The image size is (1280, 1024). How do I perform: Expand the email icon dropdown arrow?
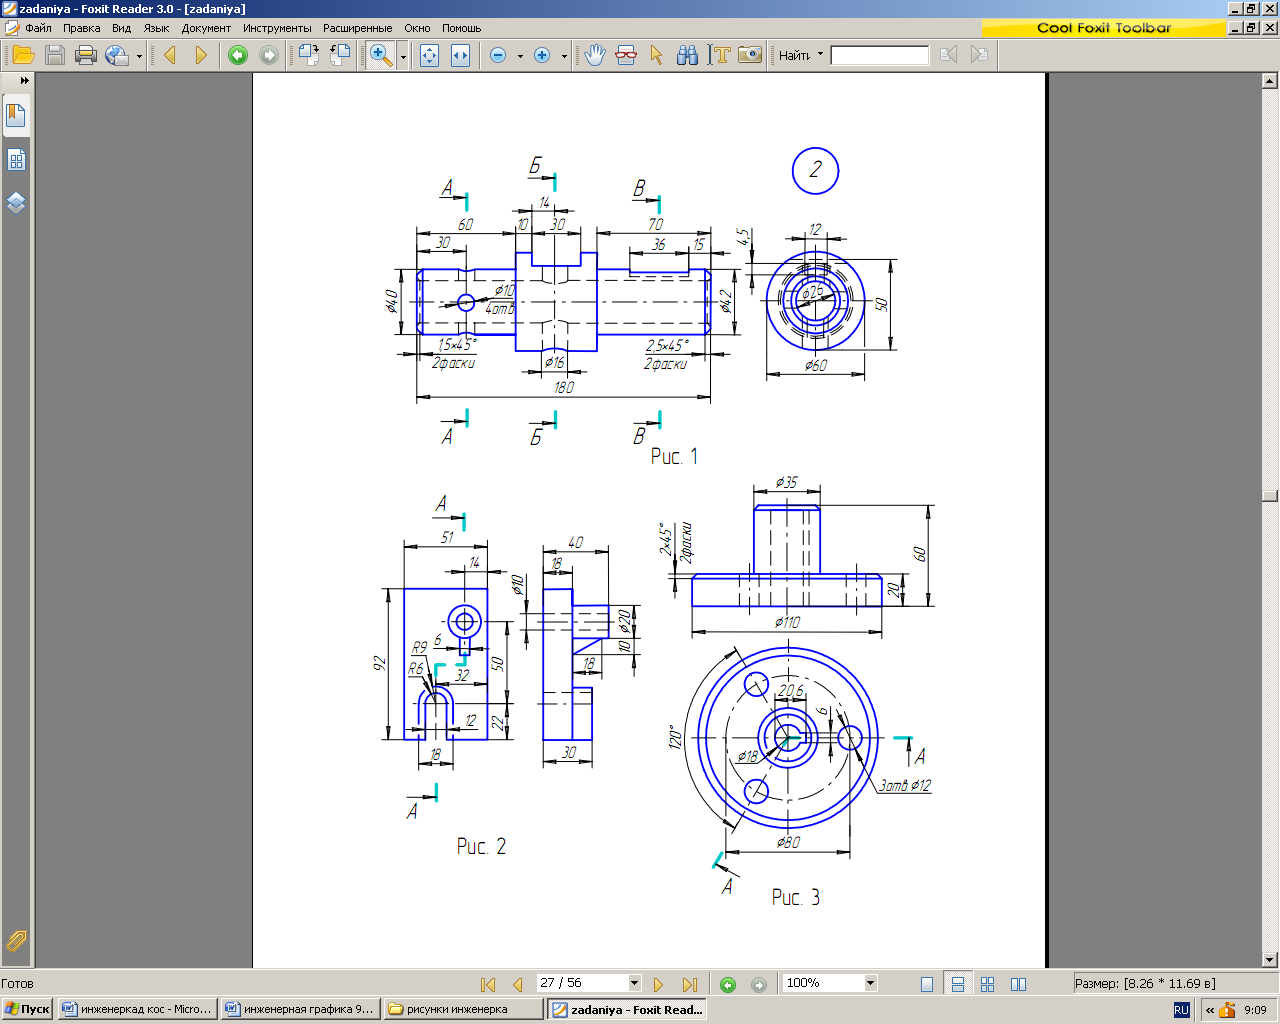139,56
